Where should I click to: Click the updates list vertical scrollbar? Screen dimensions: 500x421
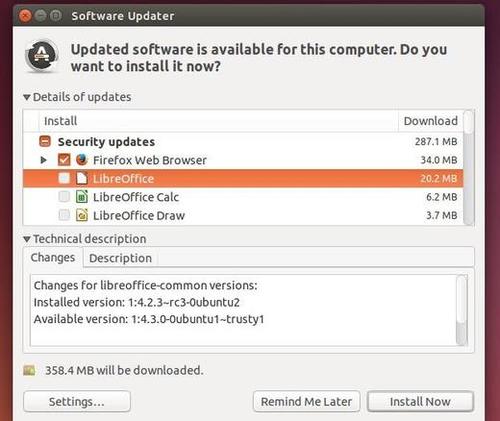click(468, 168)
